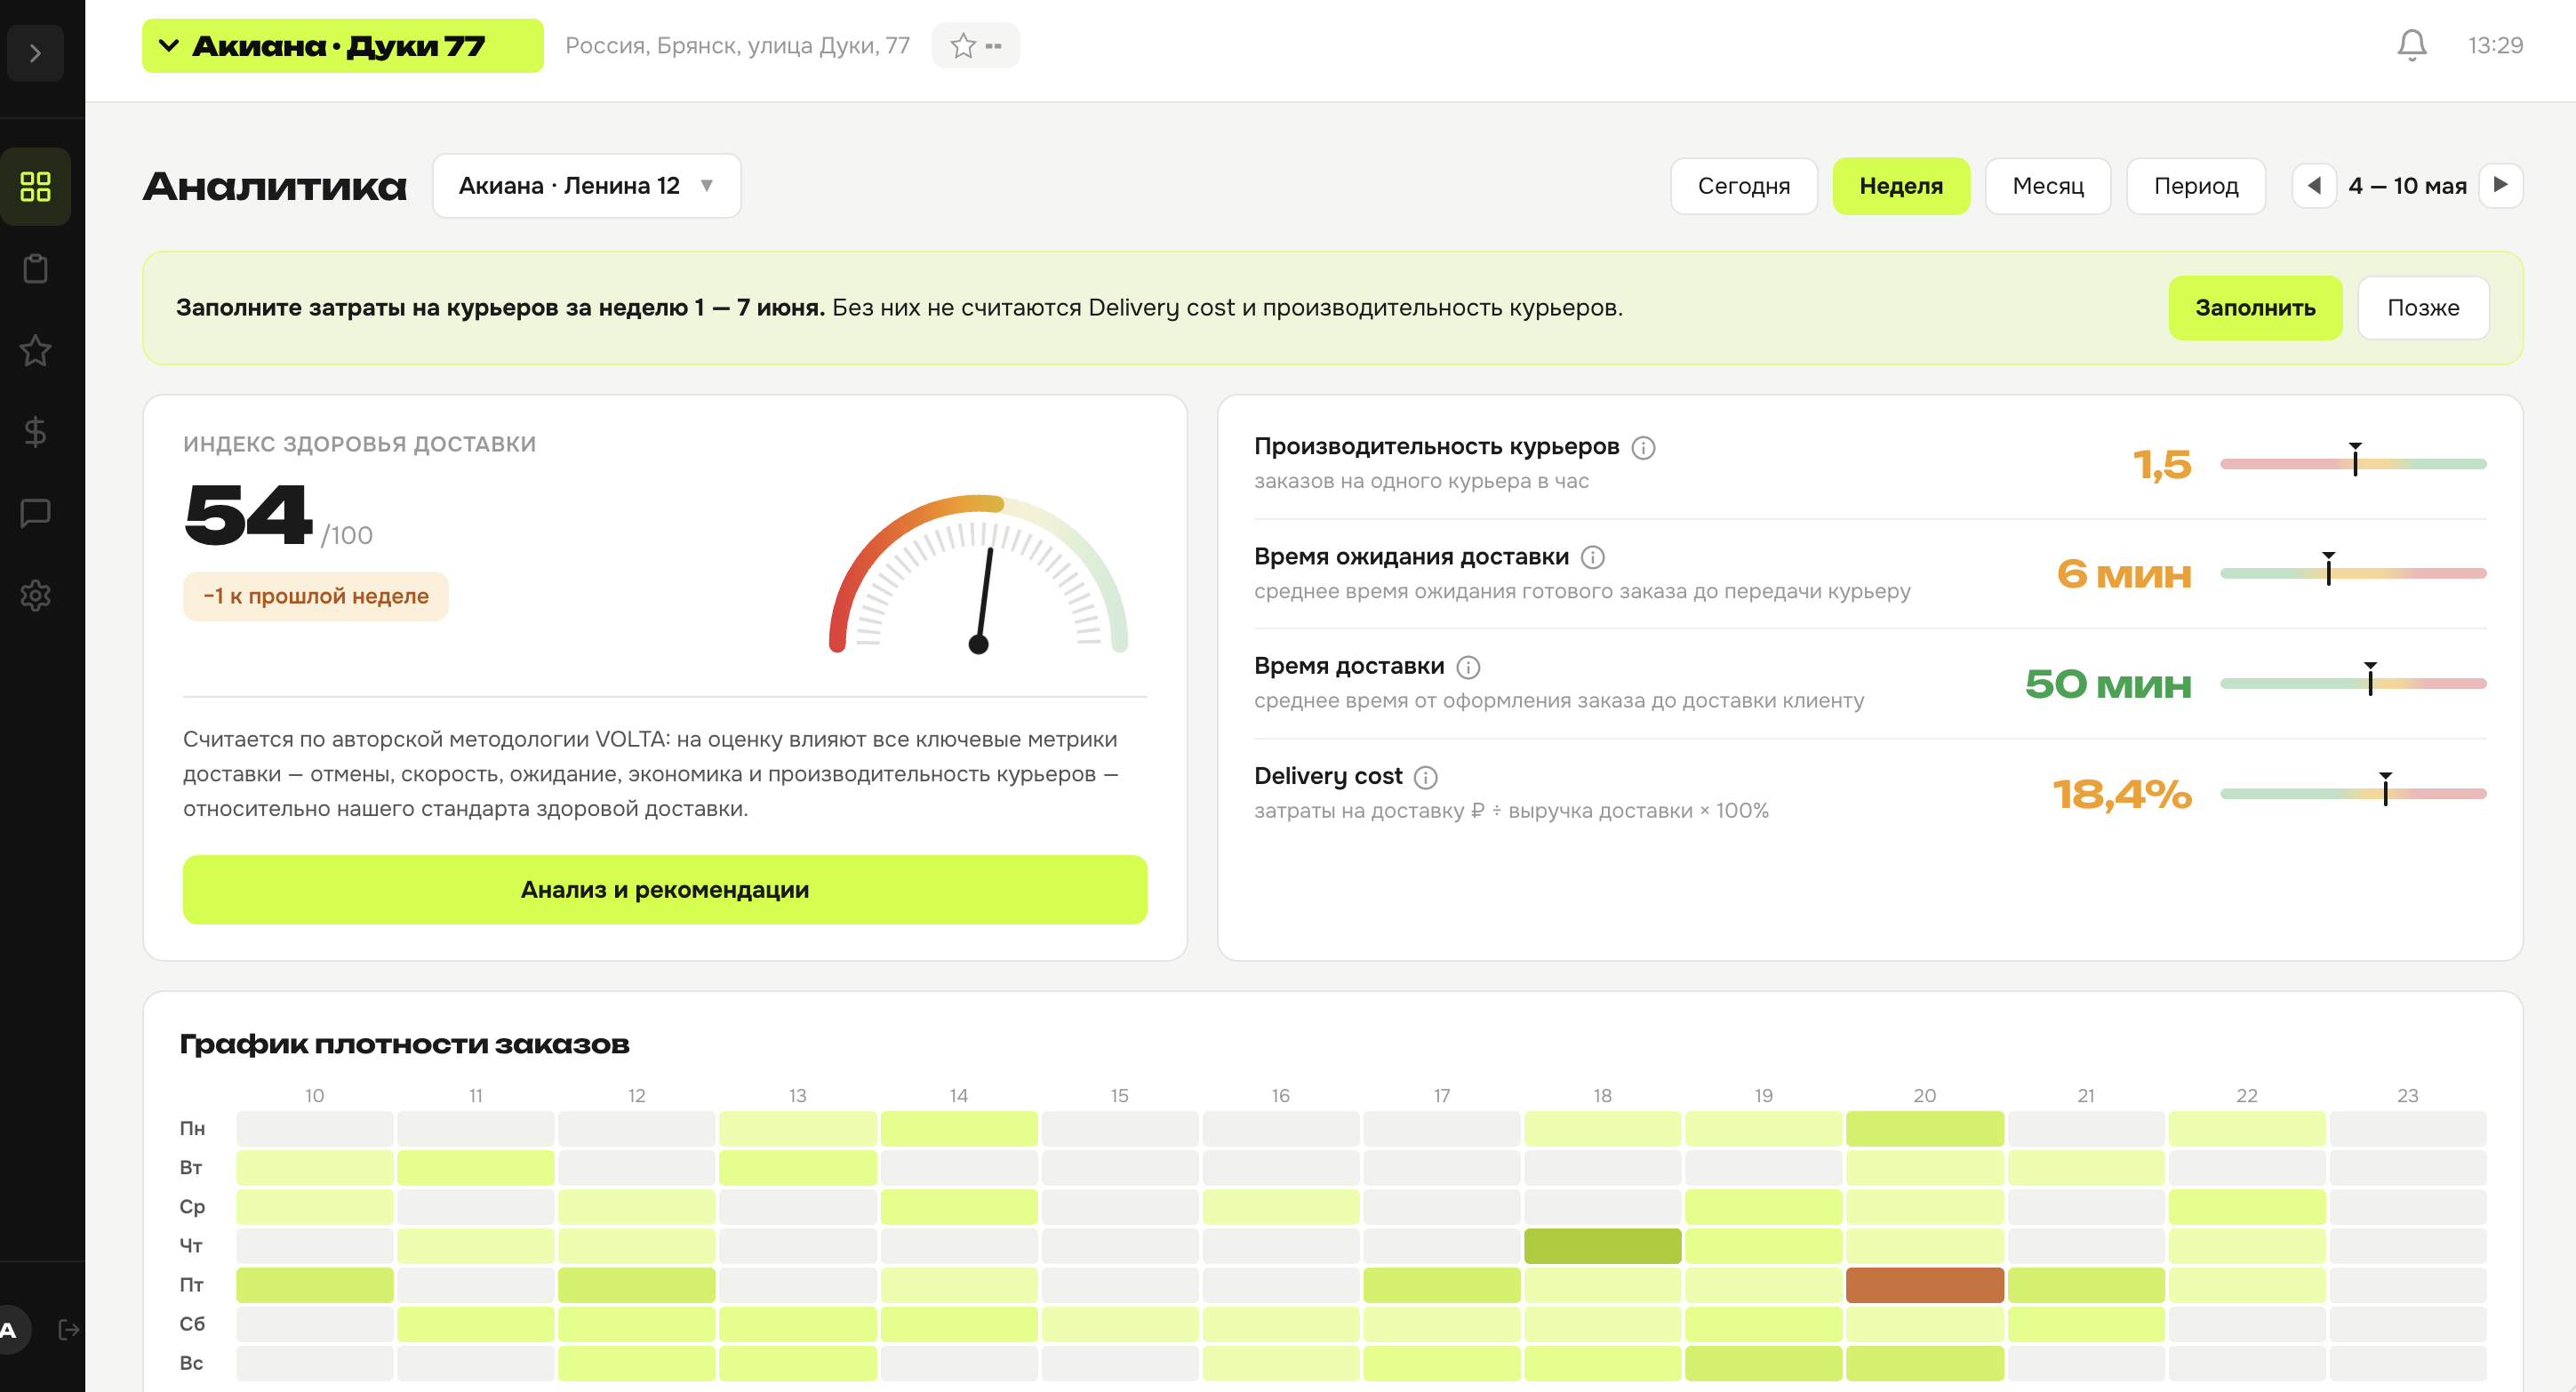This screenshot has width=2576, height=1392.
Task: Show info for Производительность курьеров
Action: (x=1643, y=448)
